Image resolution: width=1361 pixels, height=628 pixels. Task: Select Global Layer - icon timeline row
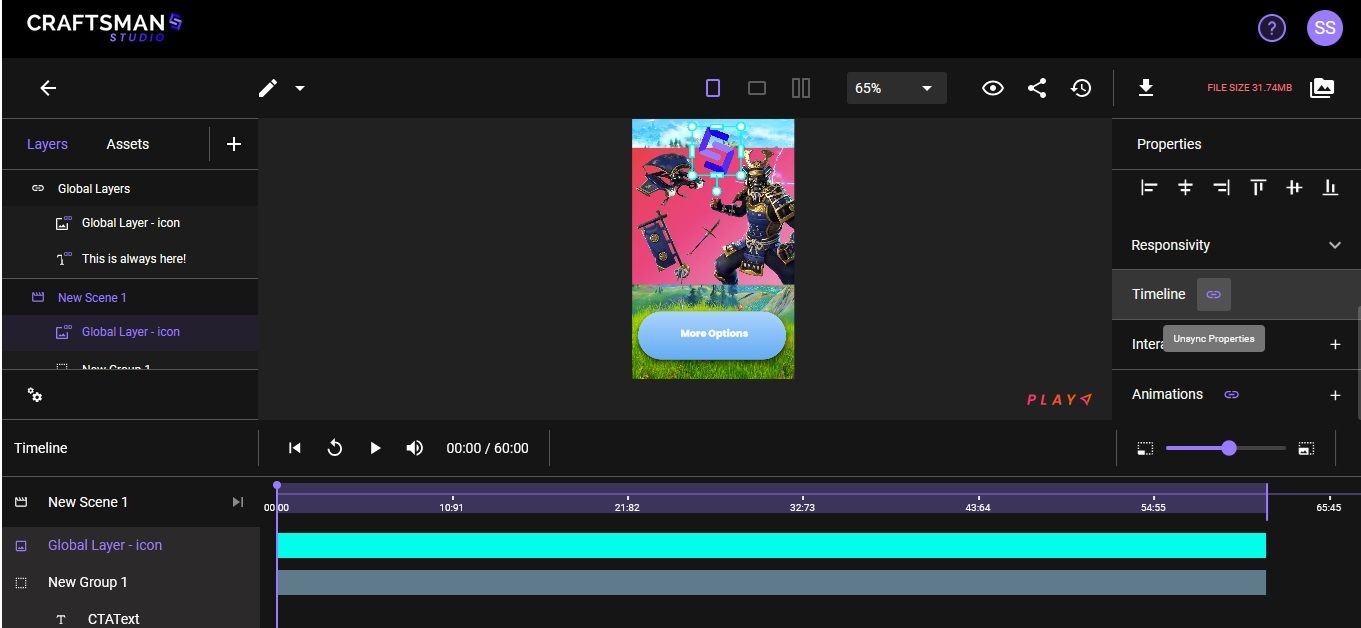coord(130,545)
